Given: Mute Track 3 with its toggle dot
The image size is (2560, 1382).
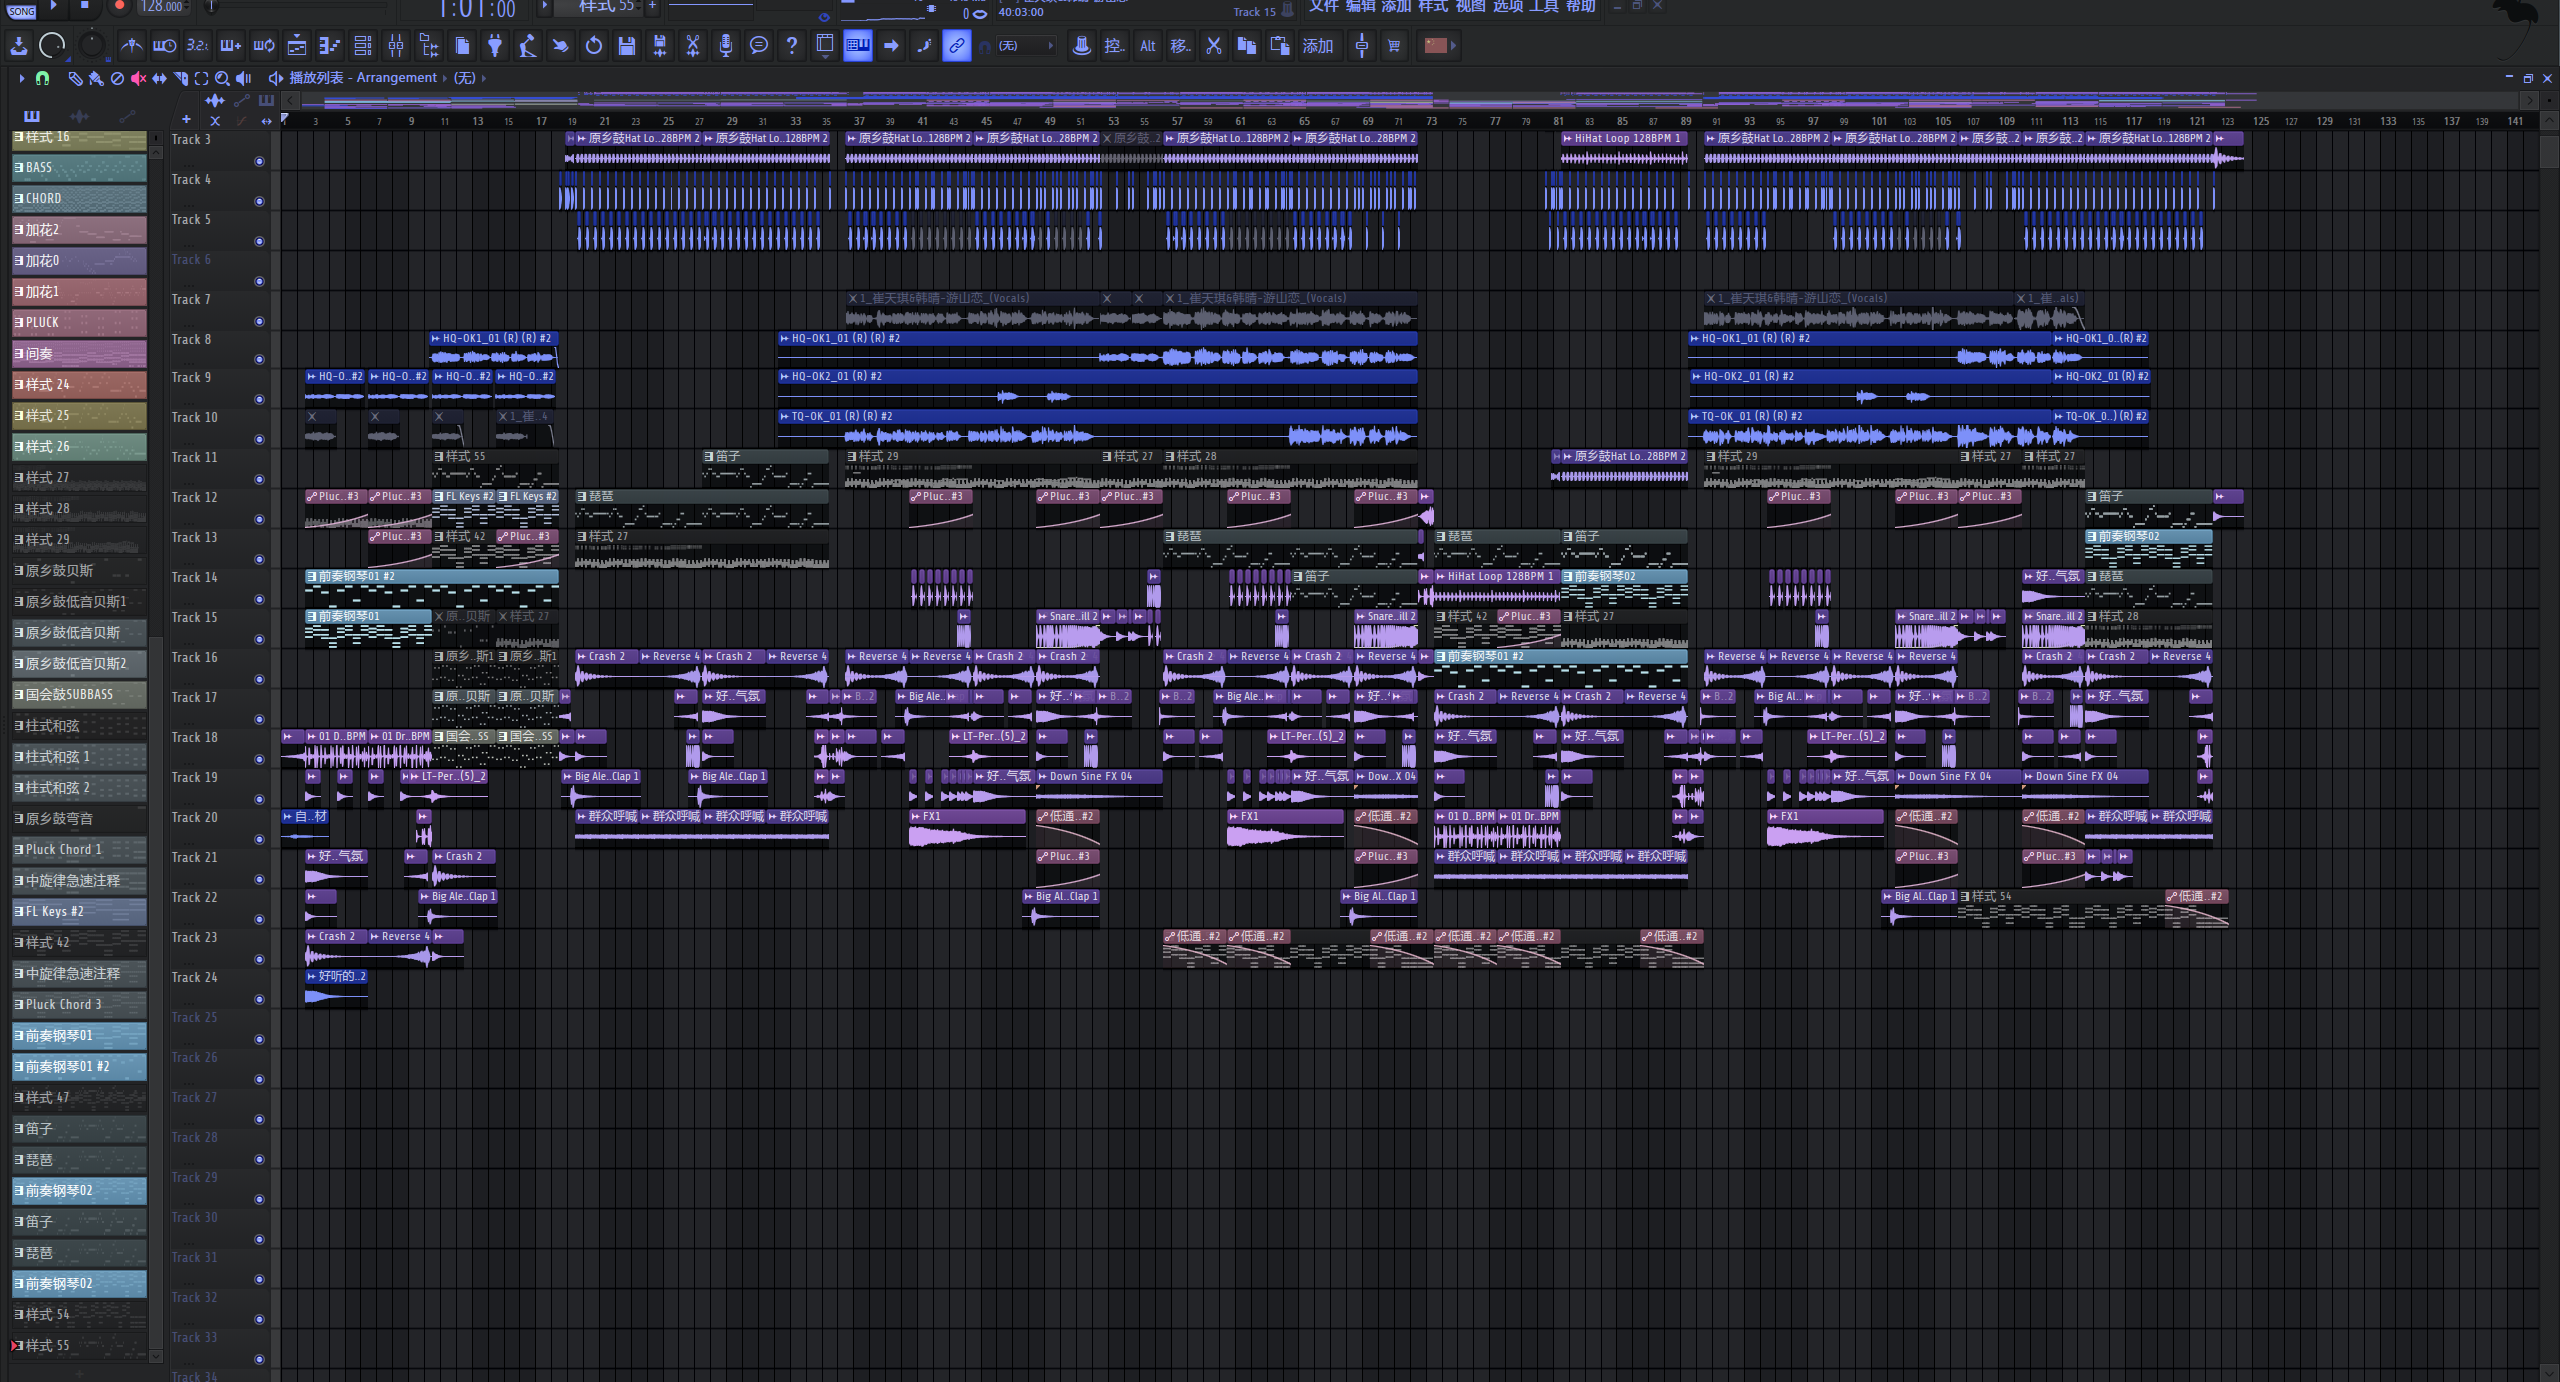Looking at the screenshot, I should tap(259, 161).
